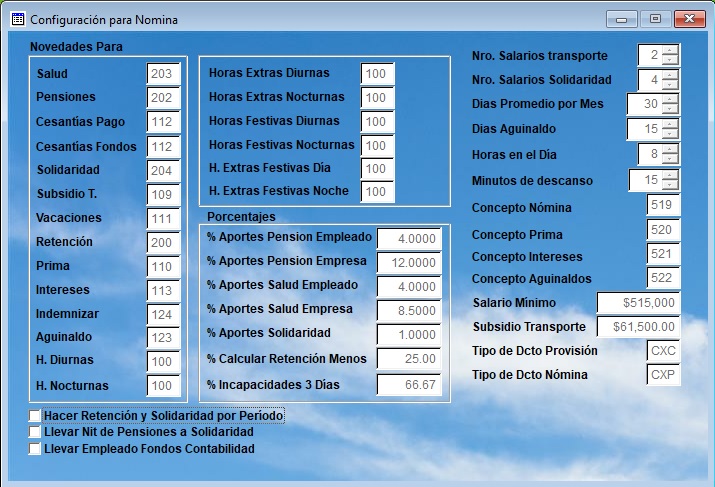Increase Minutos de descanso value
This screenshot has width=715, height=487.
tap(670, 175)
